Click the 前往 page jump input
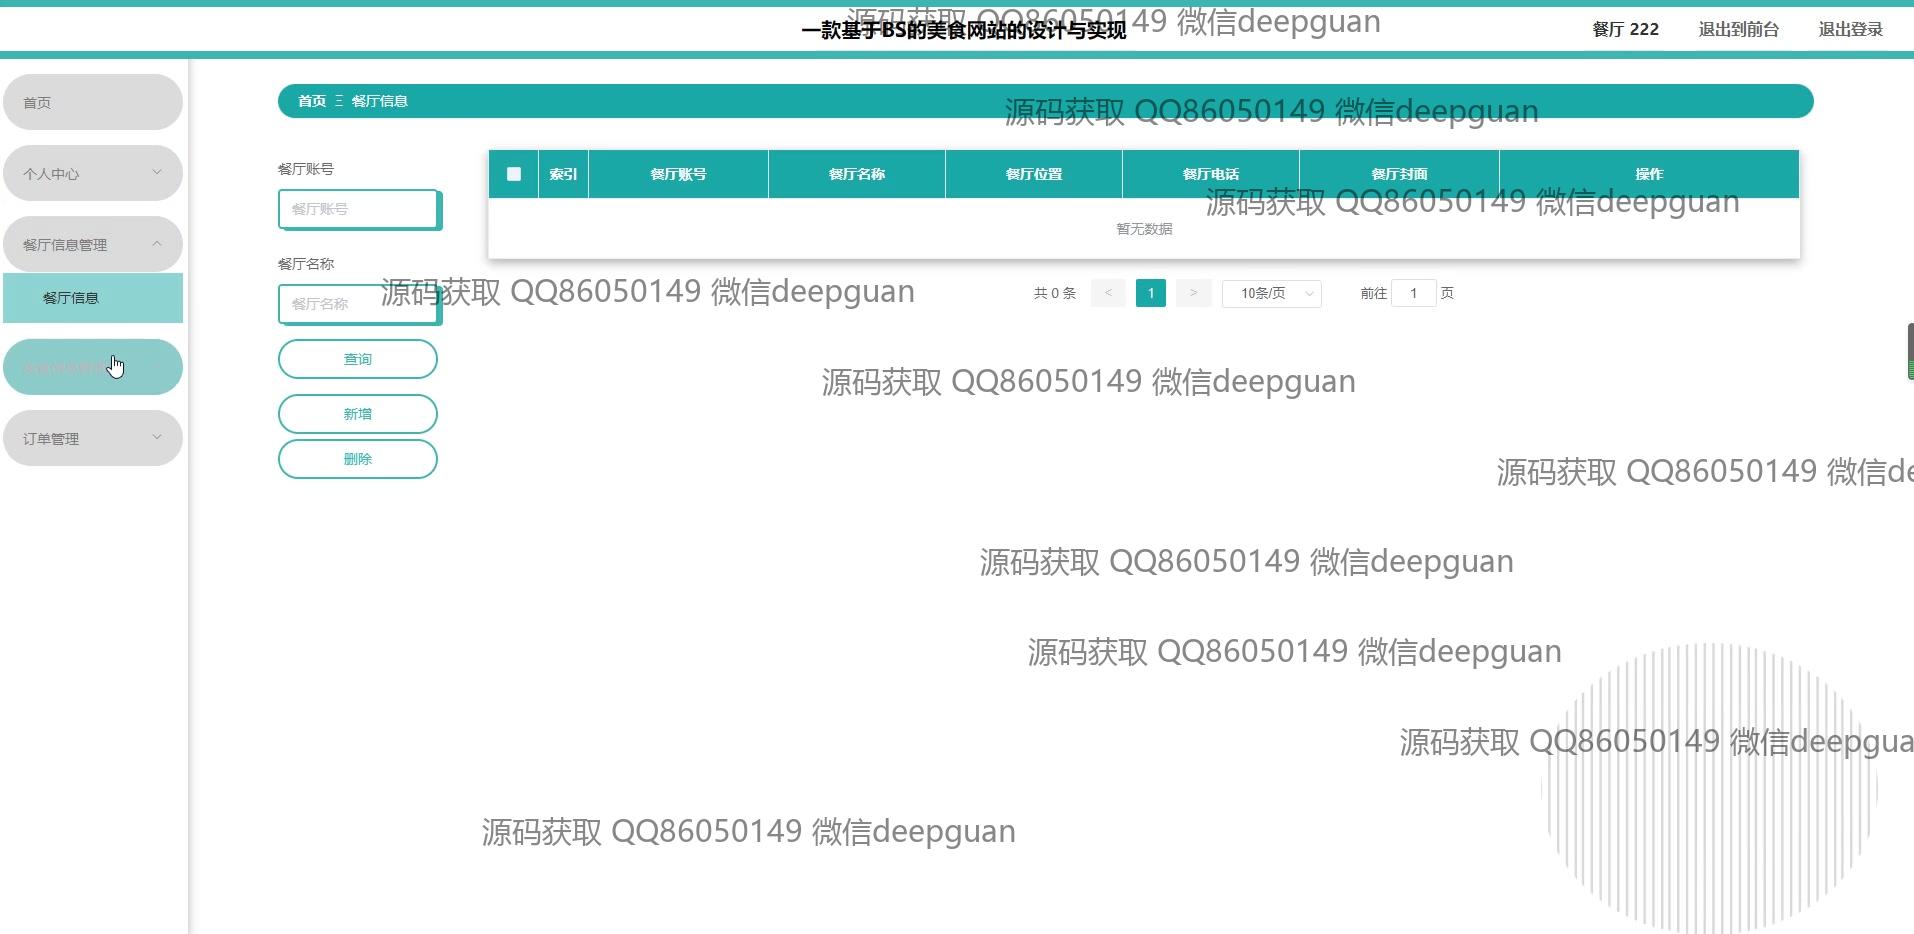 tap(1413, 293)
